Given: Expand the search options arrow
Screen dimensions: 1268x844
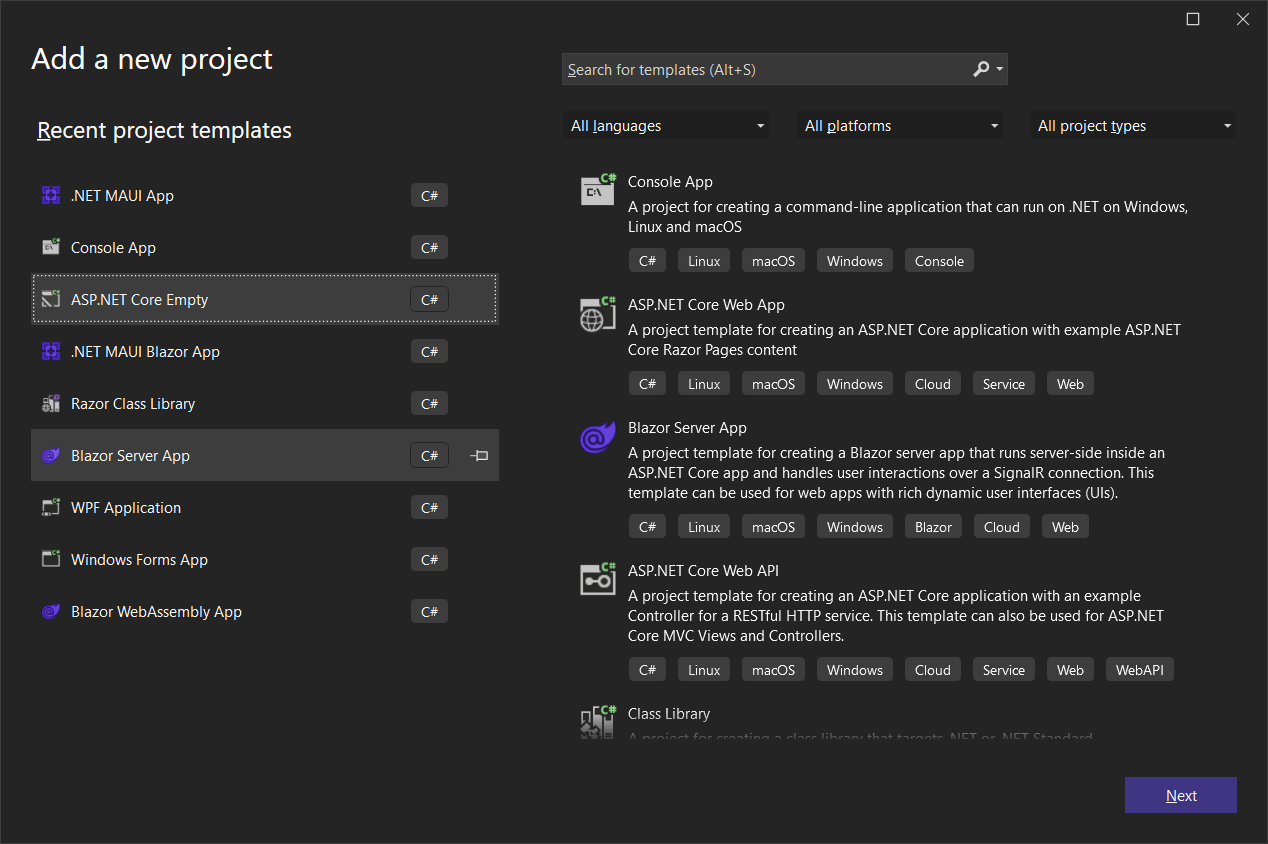Looking at the screenshot, I should [1000, 70].
